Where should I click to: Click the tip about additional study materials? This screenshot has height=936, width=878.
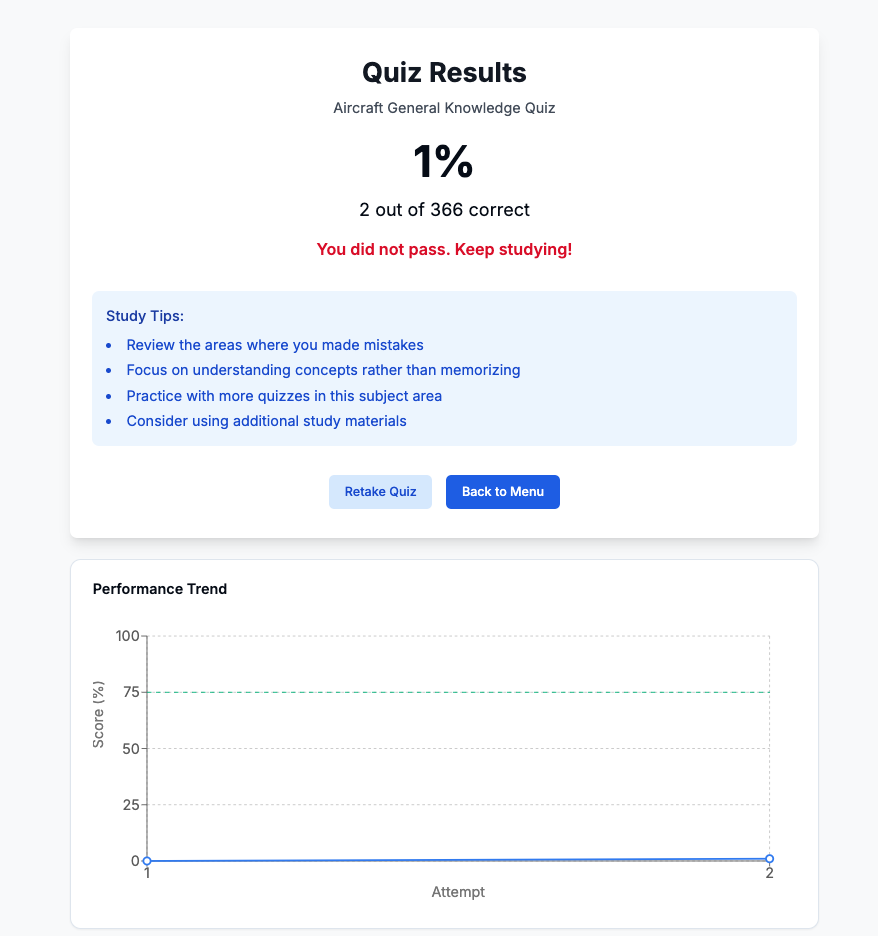point(266,420)
